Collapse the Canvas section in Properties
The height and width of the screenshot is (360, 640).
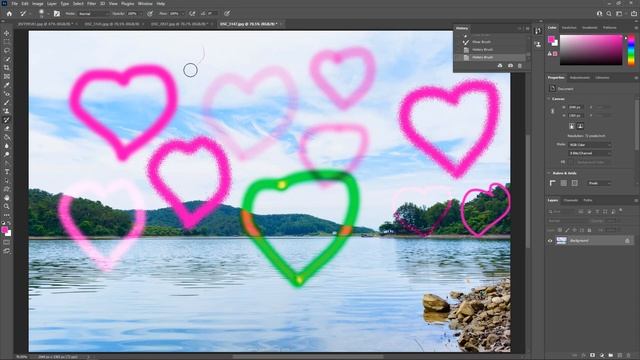549,99
